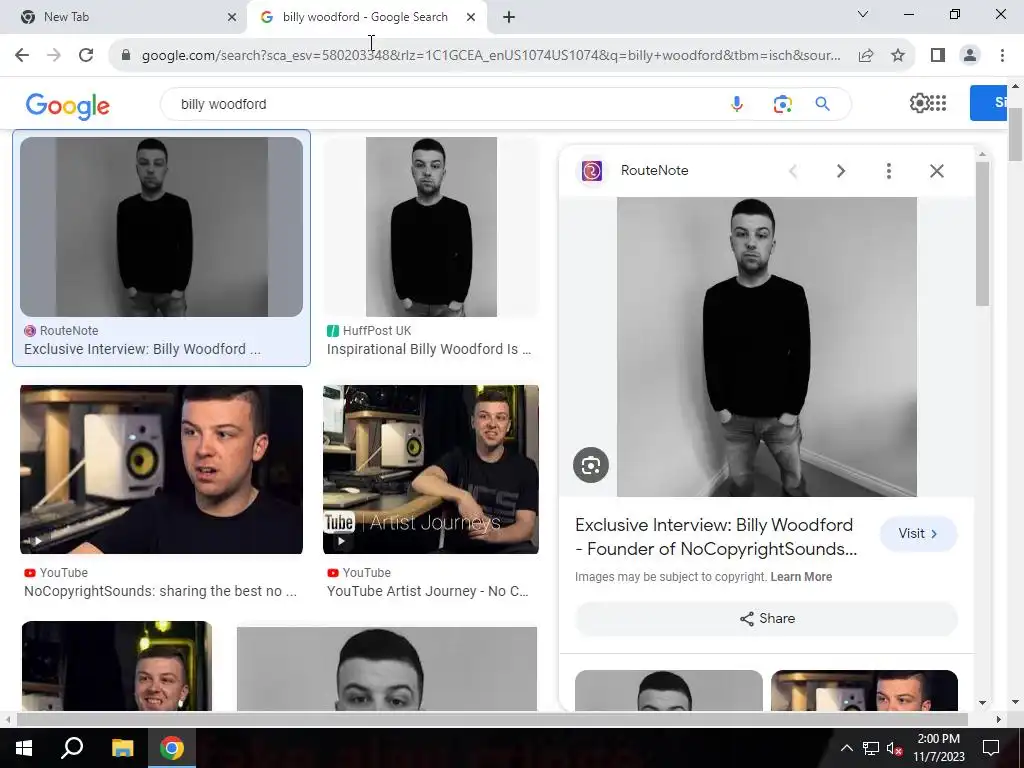Click the Inspirational Billy Woodford Is result title

coord(429,349)
